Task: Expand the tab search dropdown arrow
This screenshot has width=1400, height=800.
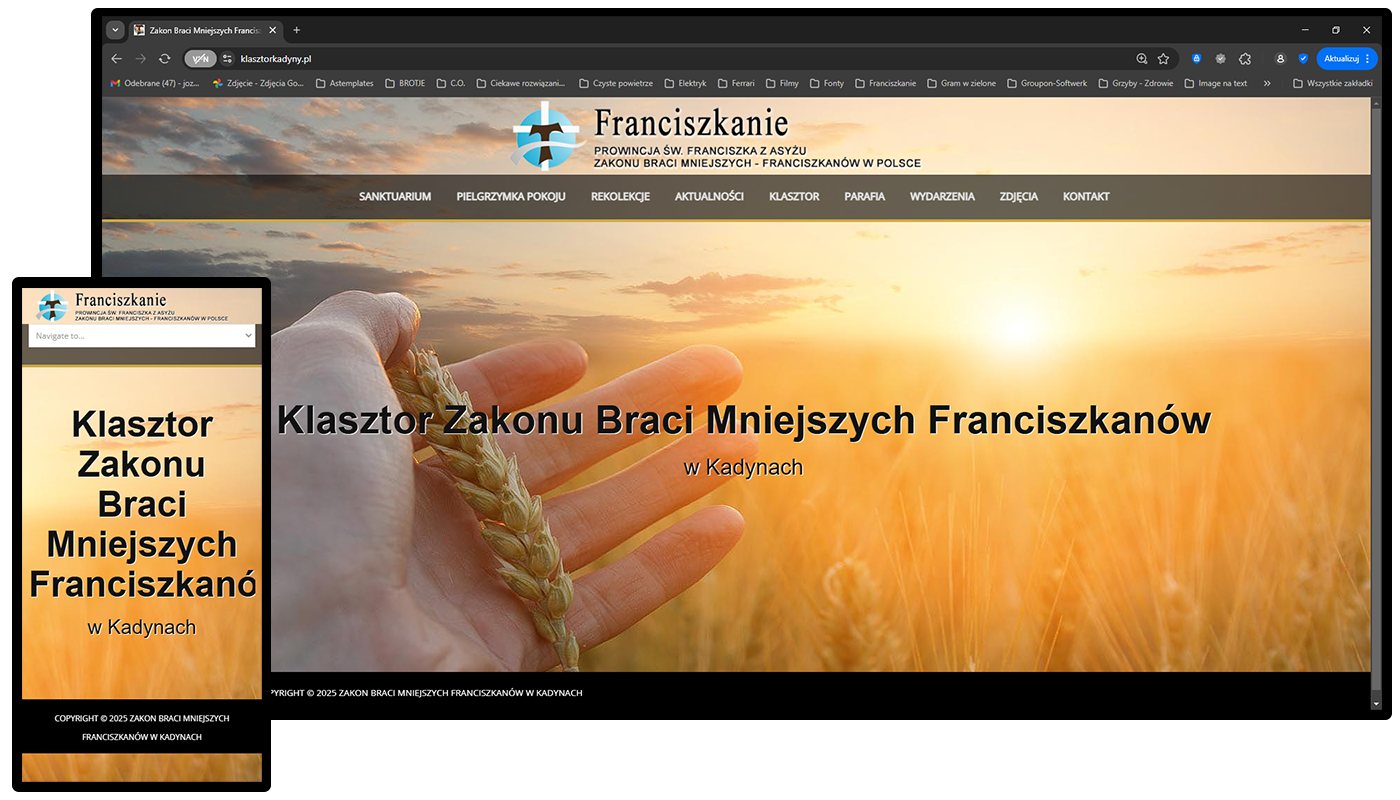Action: 115,30
